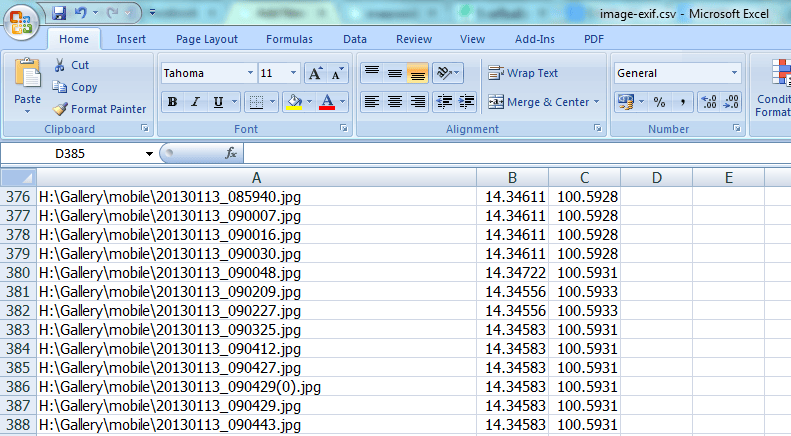Apply yellow fill color to the cell
The height and width of the screenshot is (436, 791).
tap(294, 102)
